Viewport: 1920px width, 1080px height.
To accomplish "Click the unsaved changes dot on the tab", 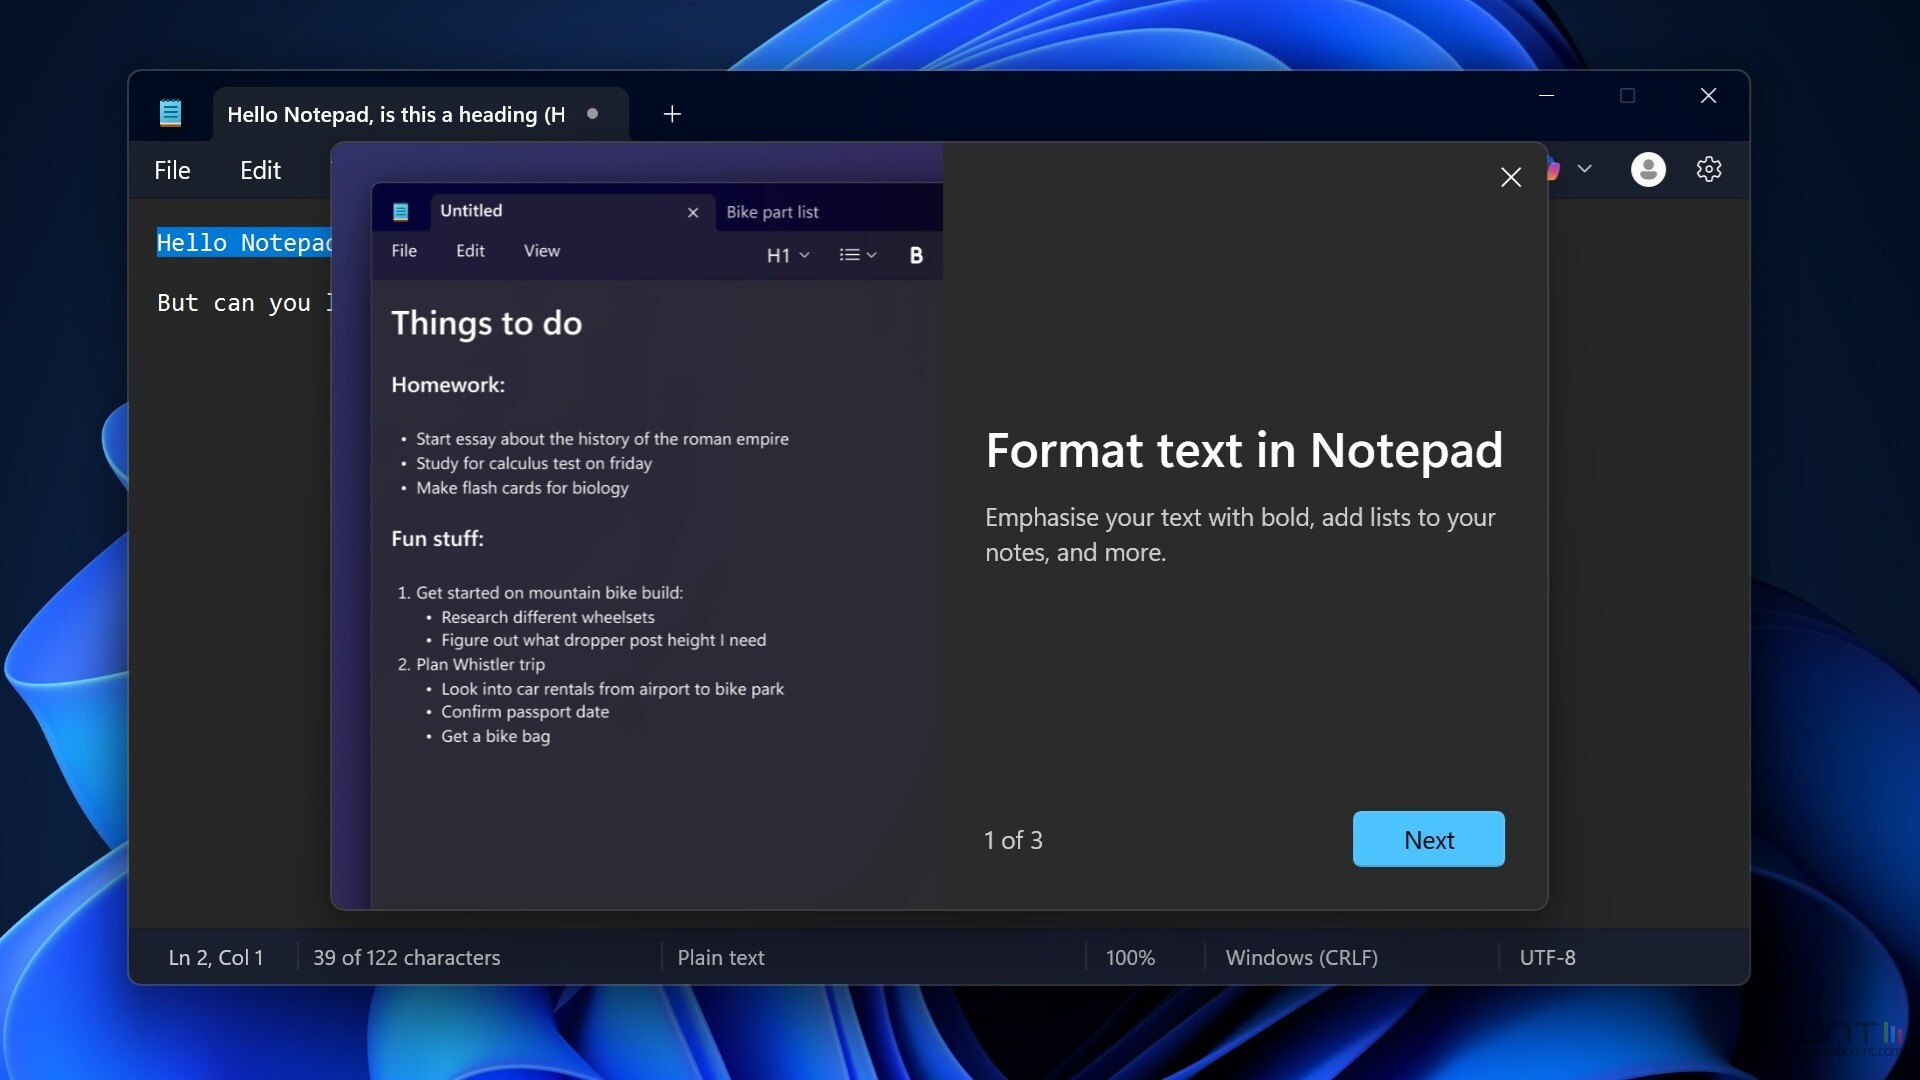I will click(593, 113).
